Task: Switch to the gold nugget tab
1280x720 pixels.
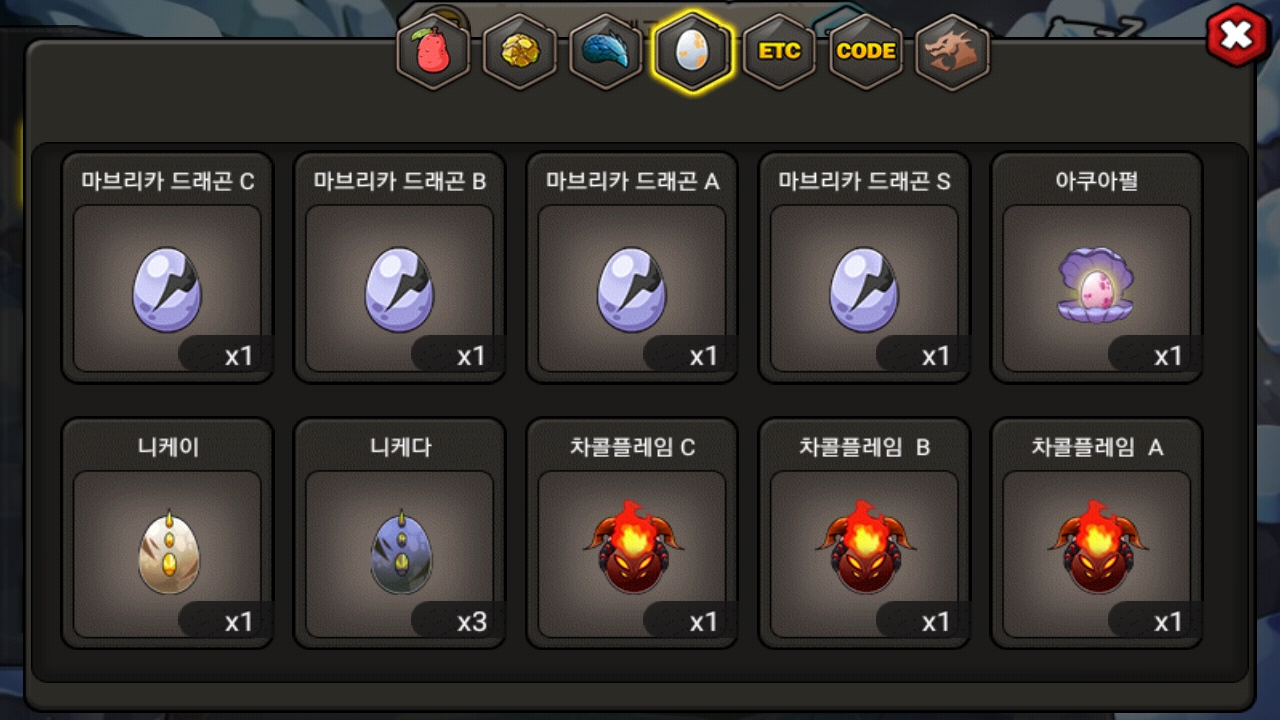Action: pyautogui.click(x=520, y=51)
